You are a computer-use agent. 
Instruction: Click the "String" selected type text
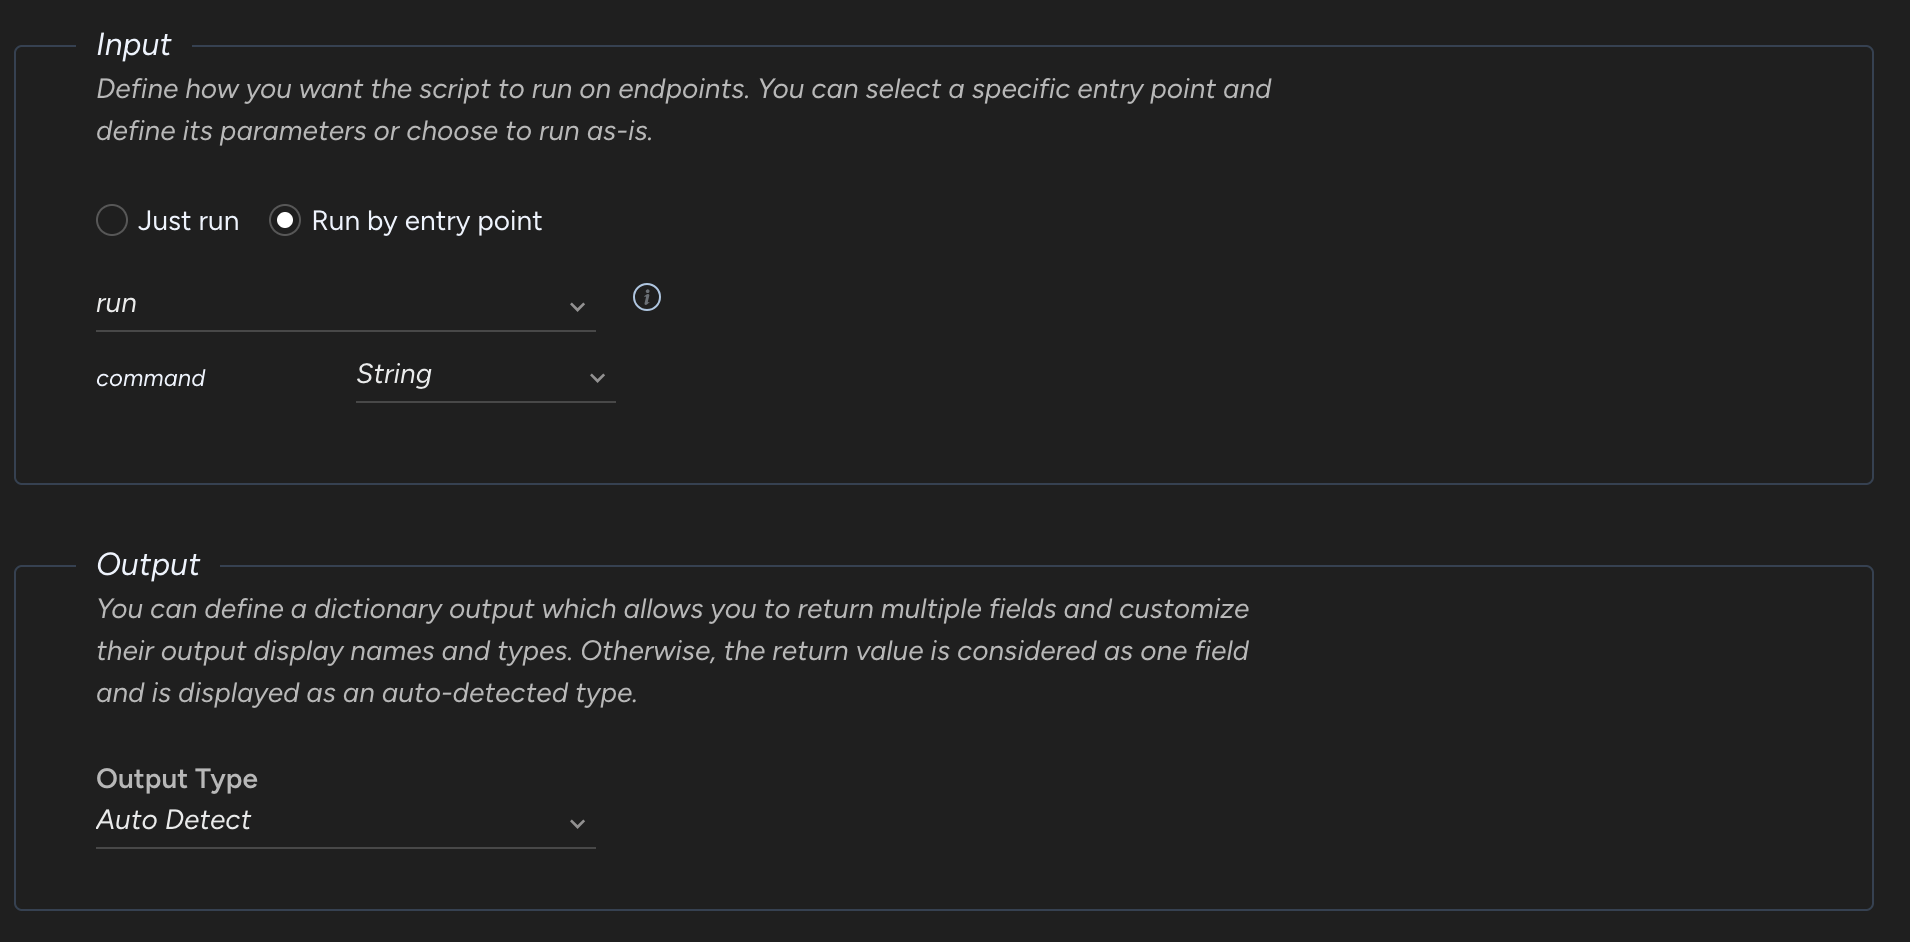[x=394, y=374]
